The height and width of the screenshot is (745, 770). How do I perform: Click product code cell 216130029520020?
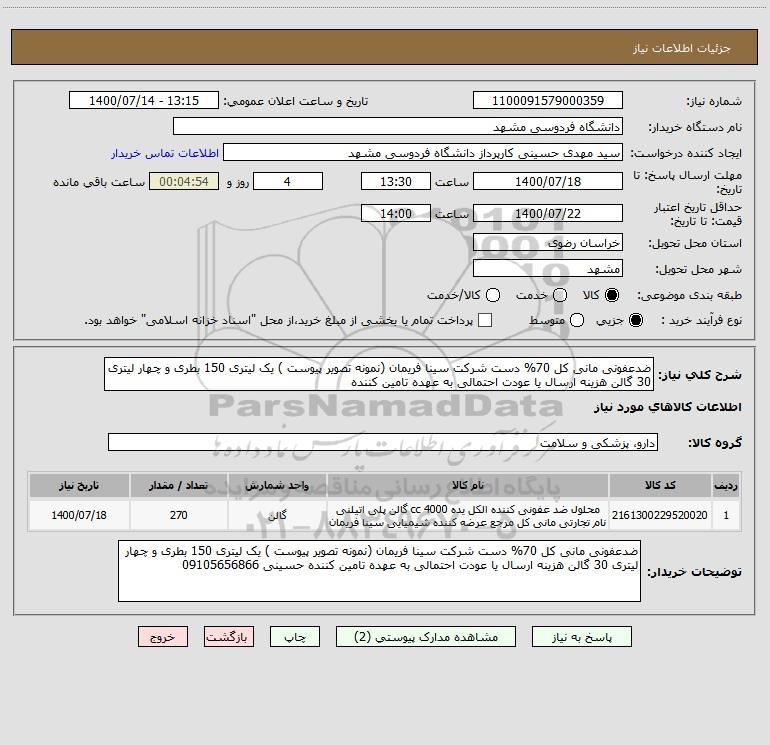(660, 515)
